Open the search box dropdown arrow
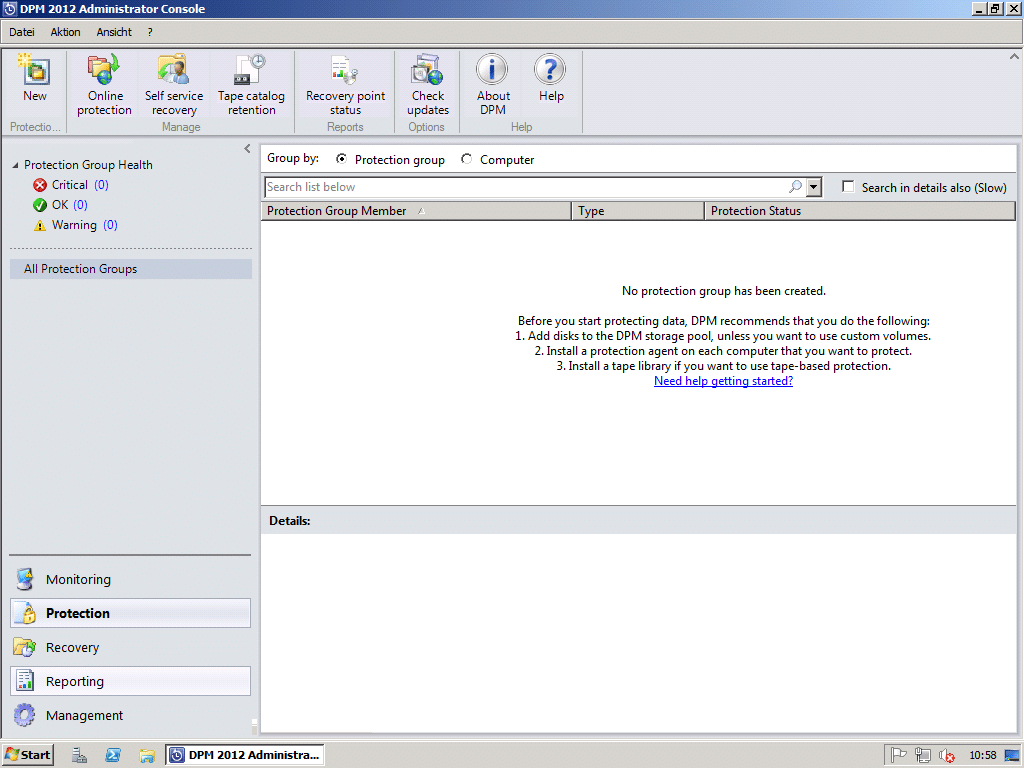Screen dimensions: 1024x768 (813, 187)
